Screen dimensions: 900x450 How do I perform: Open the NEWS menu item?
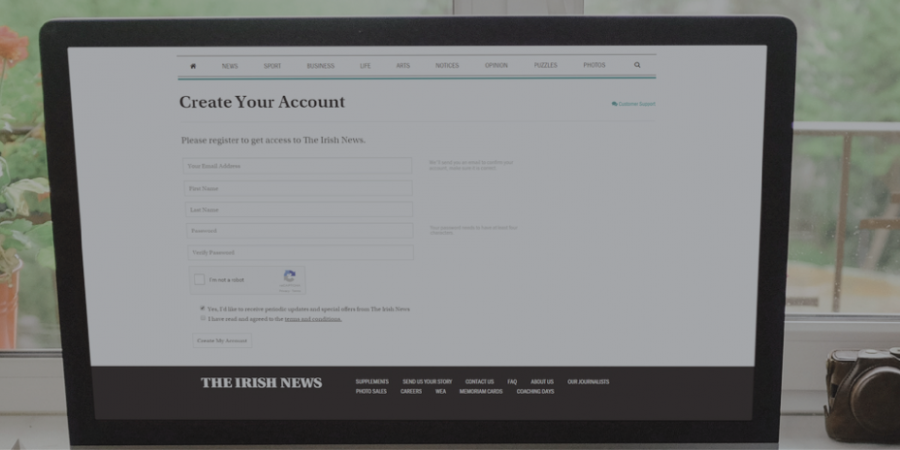click(x=230, y=66)
